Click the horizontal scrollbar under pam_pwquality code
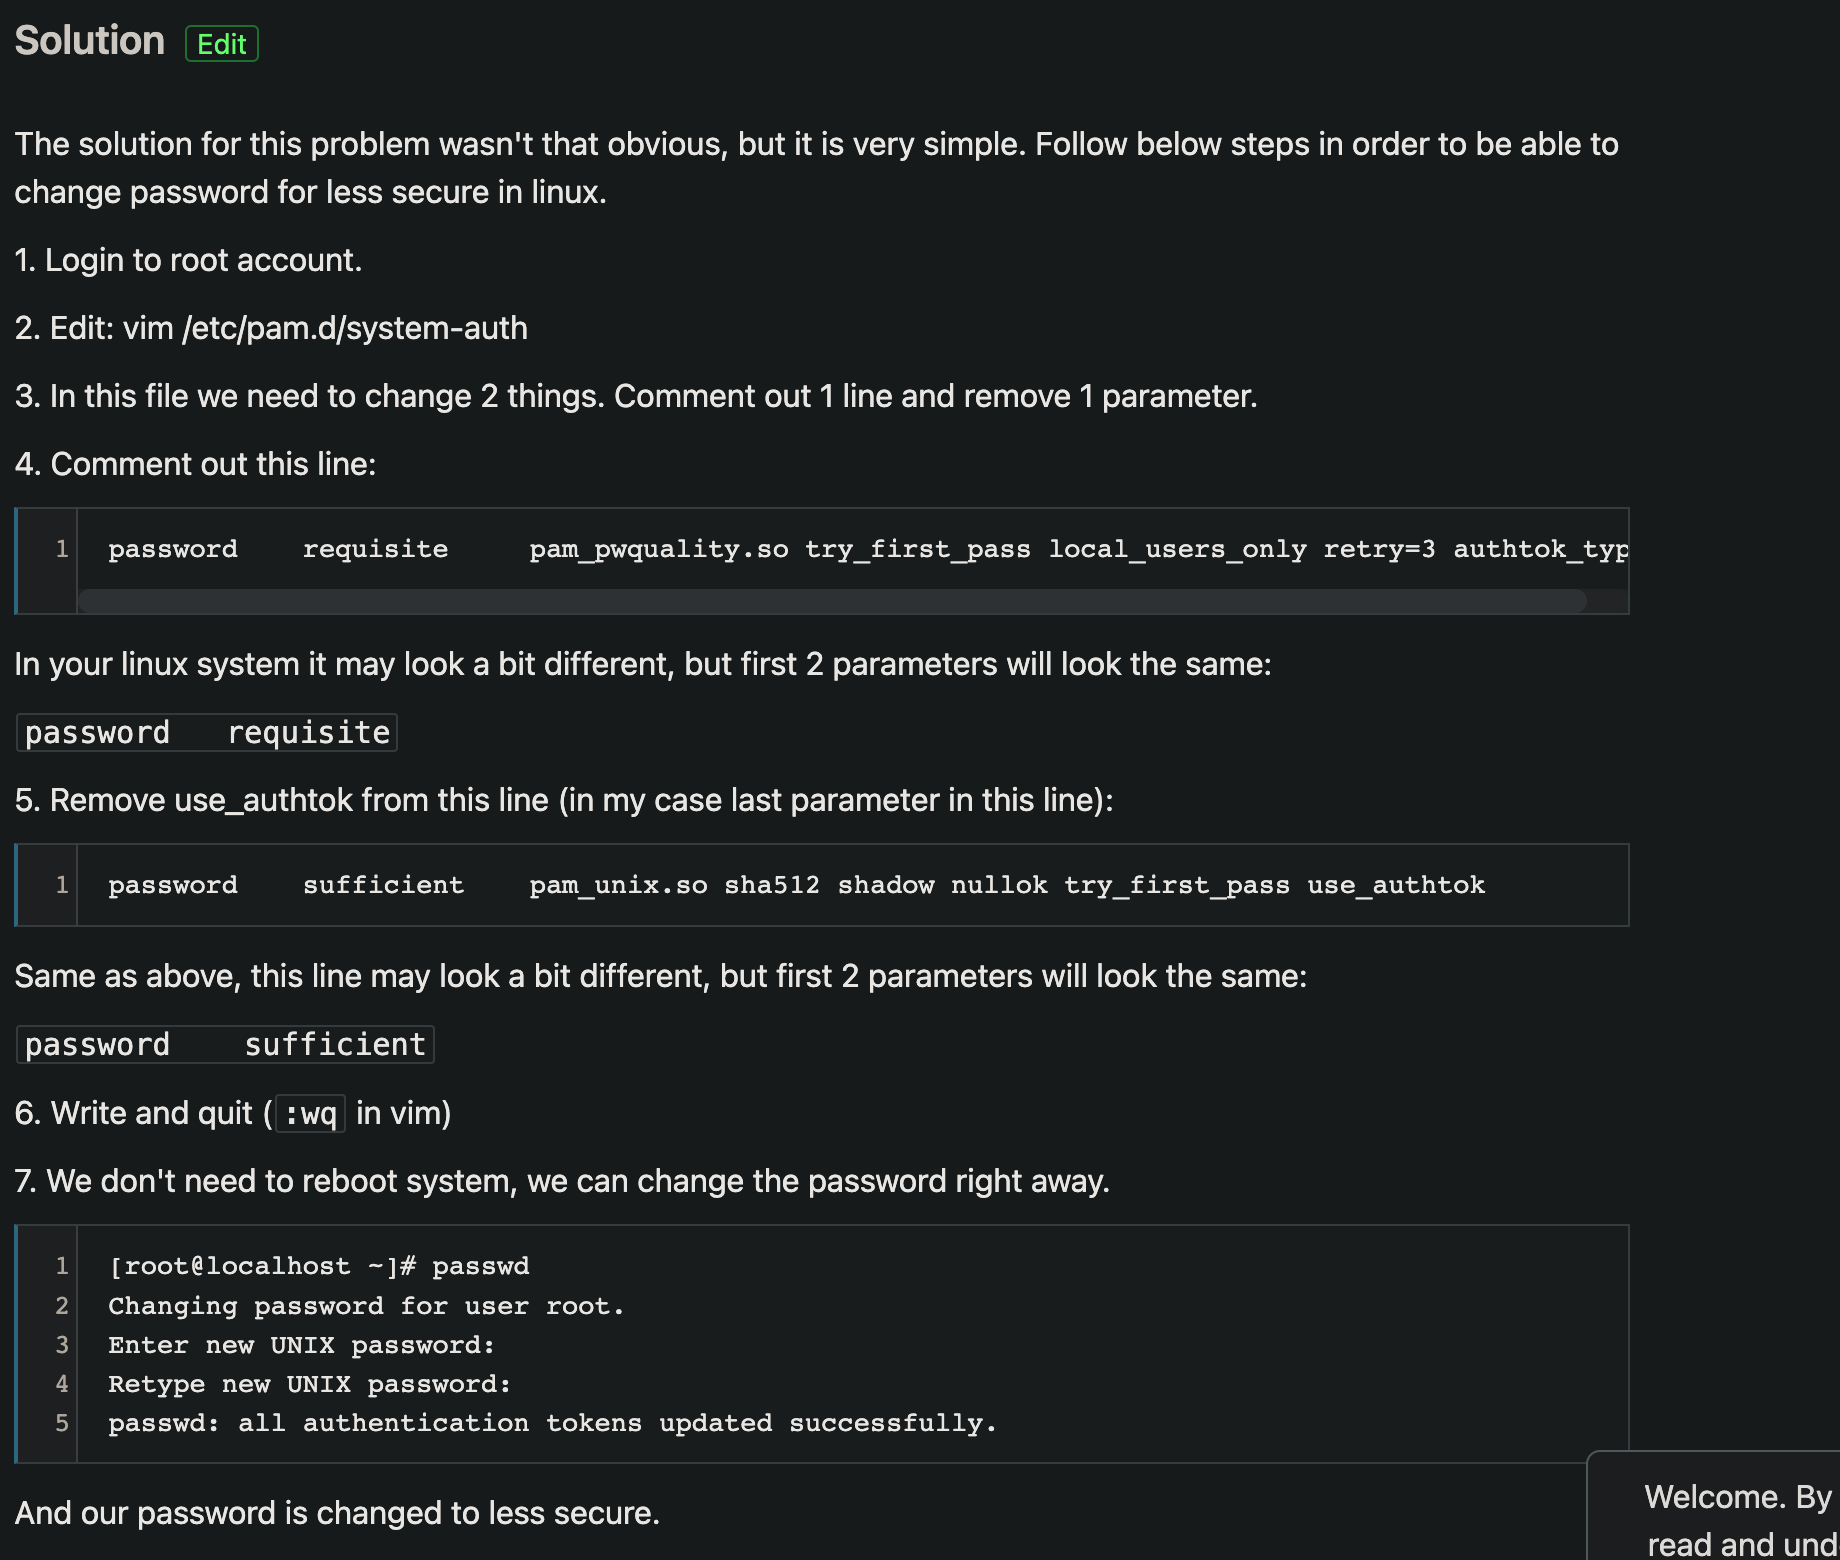The image size is (1840, 1560). point(832,601)
